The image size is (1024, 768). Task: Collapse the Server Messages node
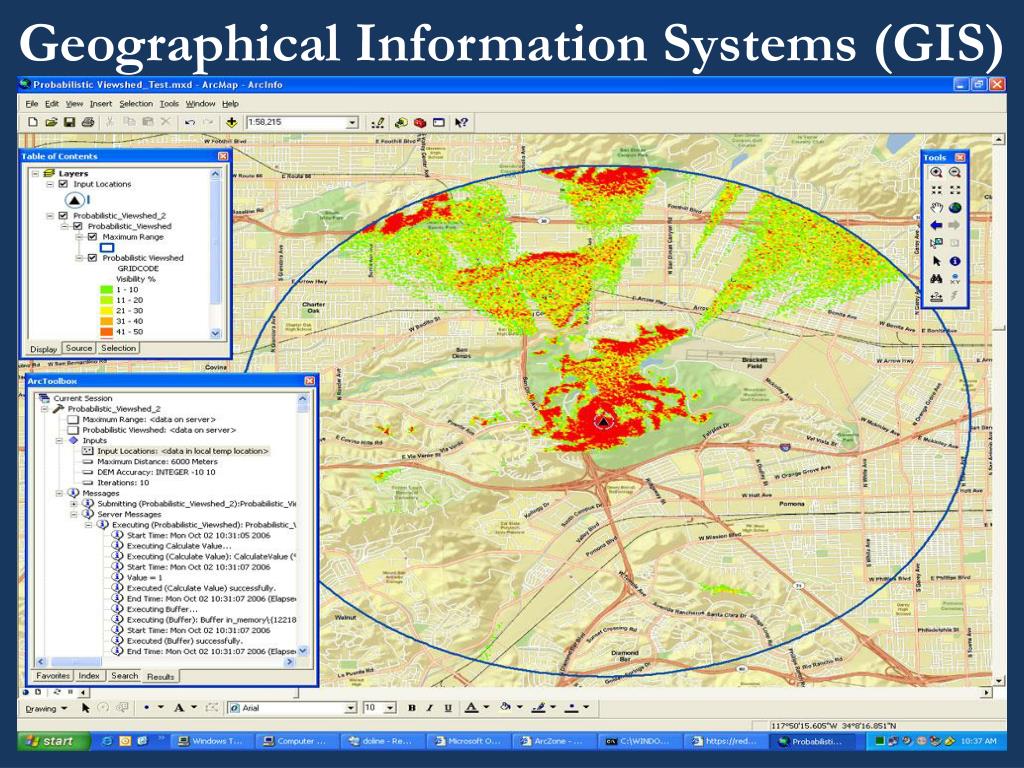[x=74, y=515]
